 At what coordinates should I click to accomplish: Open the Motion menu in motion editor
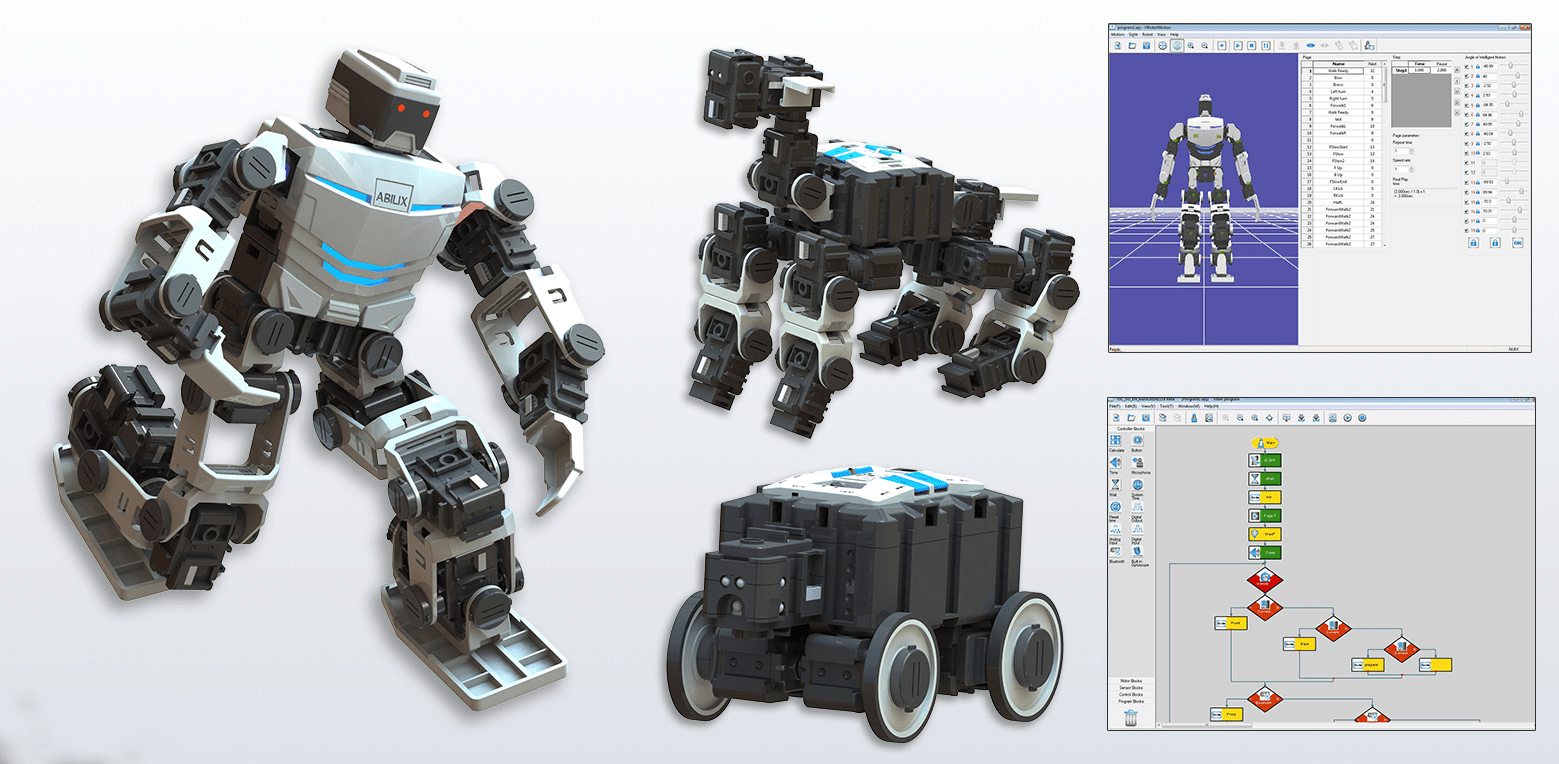(1118, 34)
